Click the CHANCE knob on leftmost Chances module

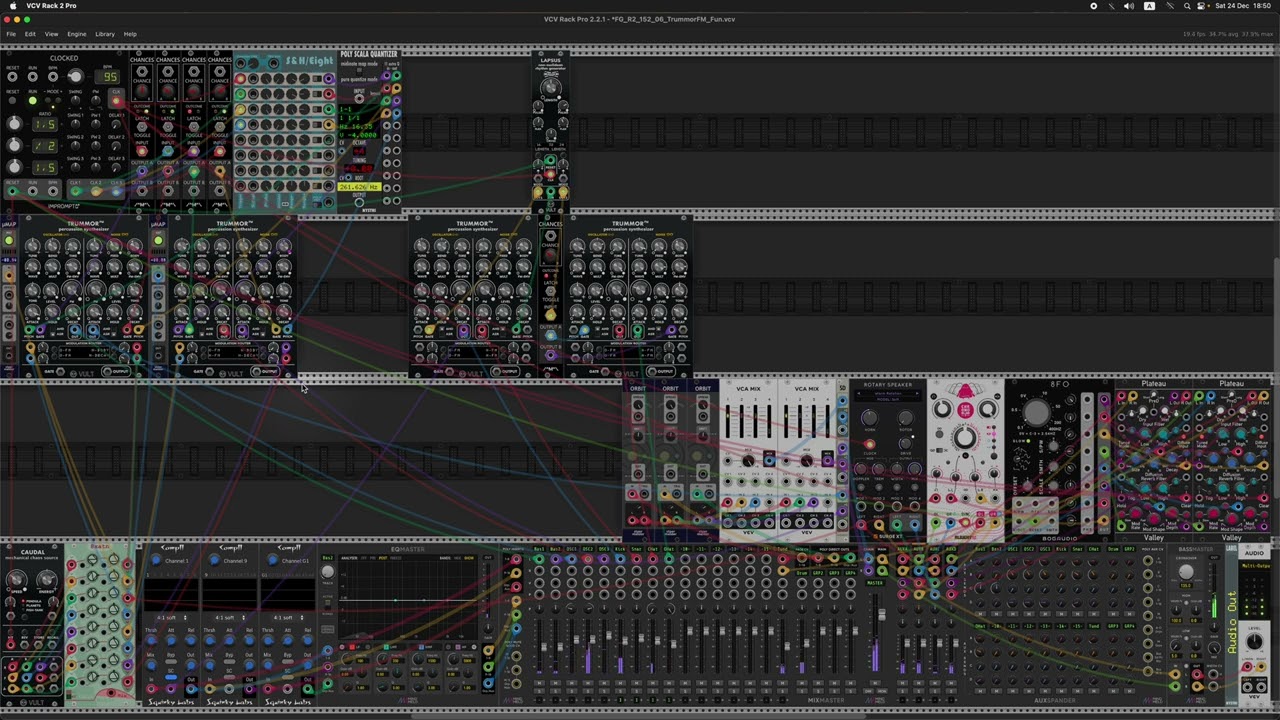click(x=142, y=90)
